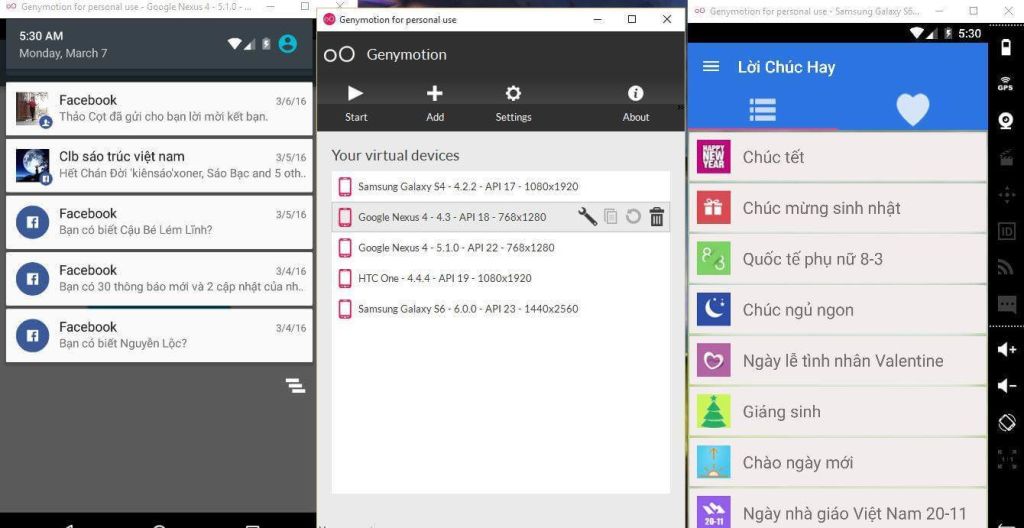Click the heart icon for Ngày lễ tình nhân
Image resolution: width=1024 pixels, height=528 pixels.
click(713, 361)
